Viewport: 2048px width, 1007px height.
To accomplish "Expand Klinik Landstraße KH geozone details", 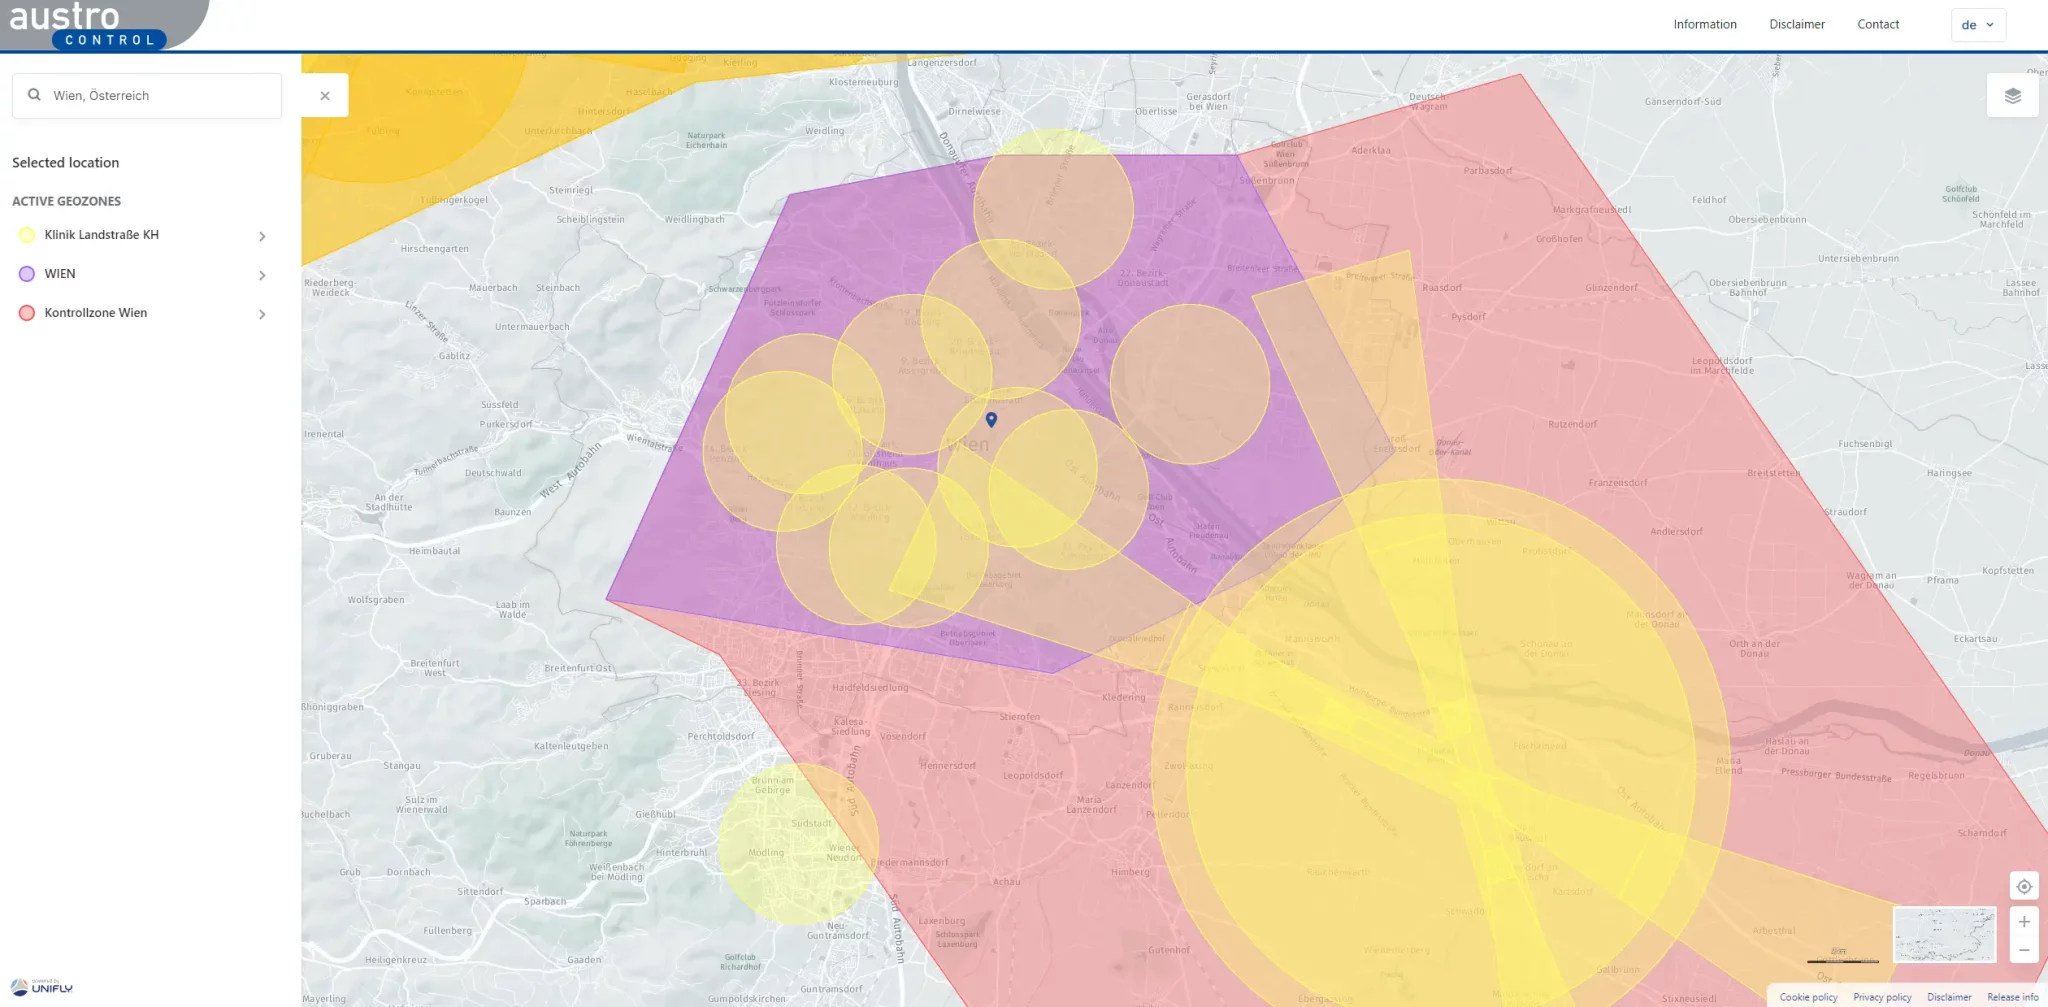I will pyautogui.click(x=262, y=236).
